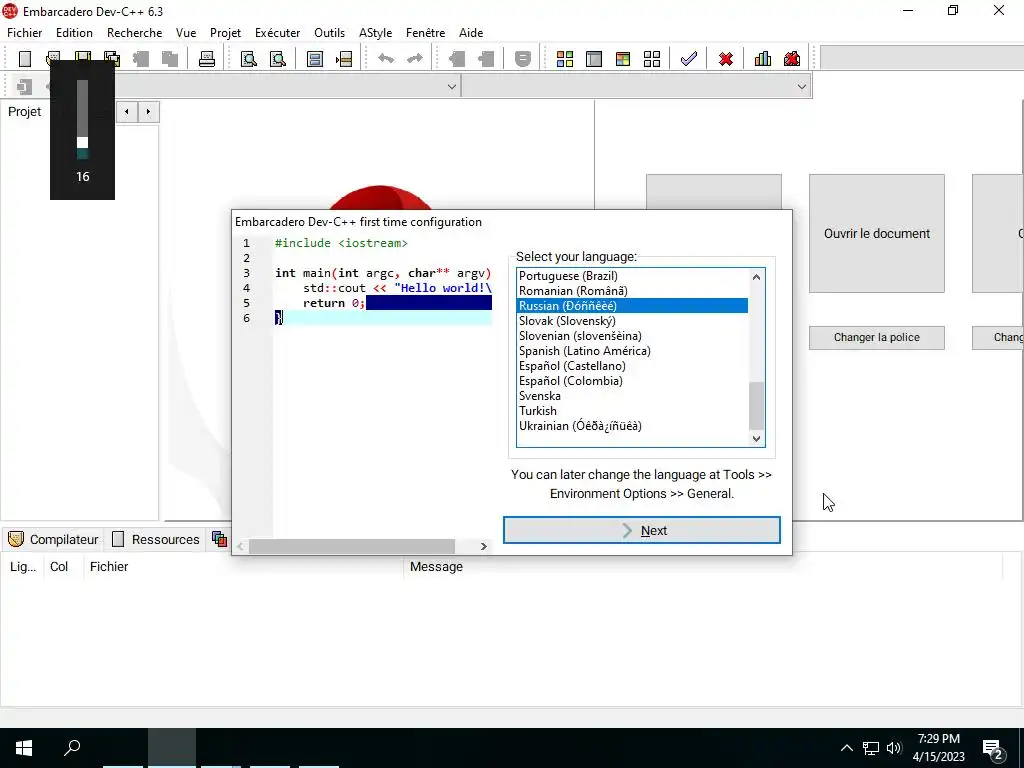Open the AStyle menu
Image resolution: width=1024 pixels, height=768 pixels.
coord(376,33)
